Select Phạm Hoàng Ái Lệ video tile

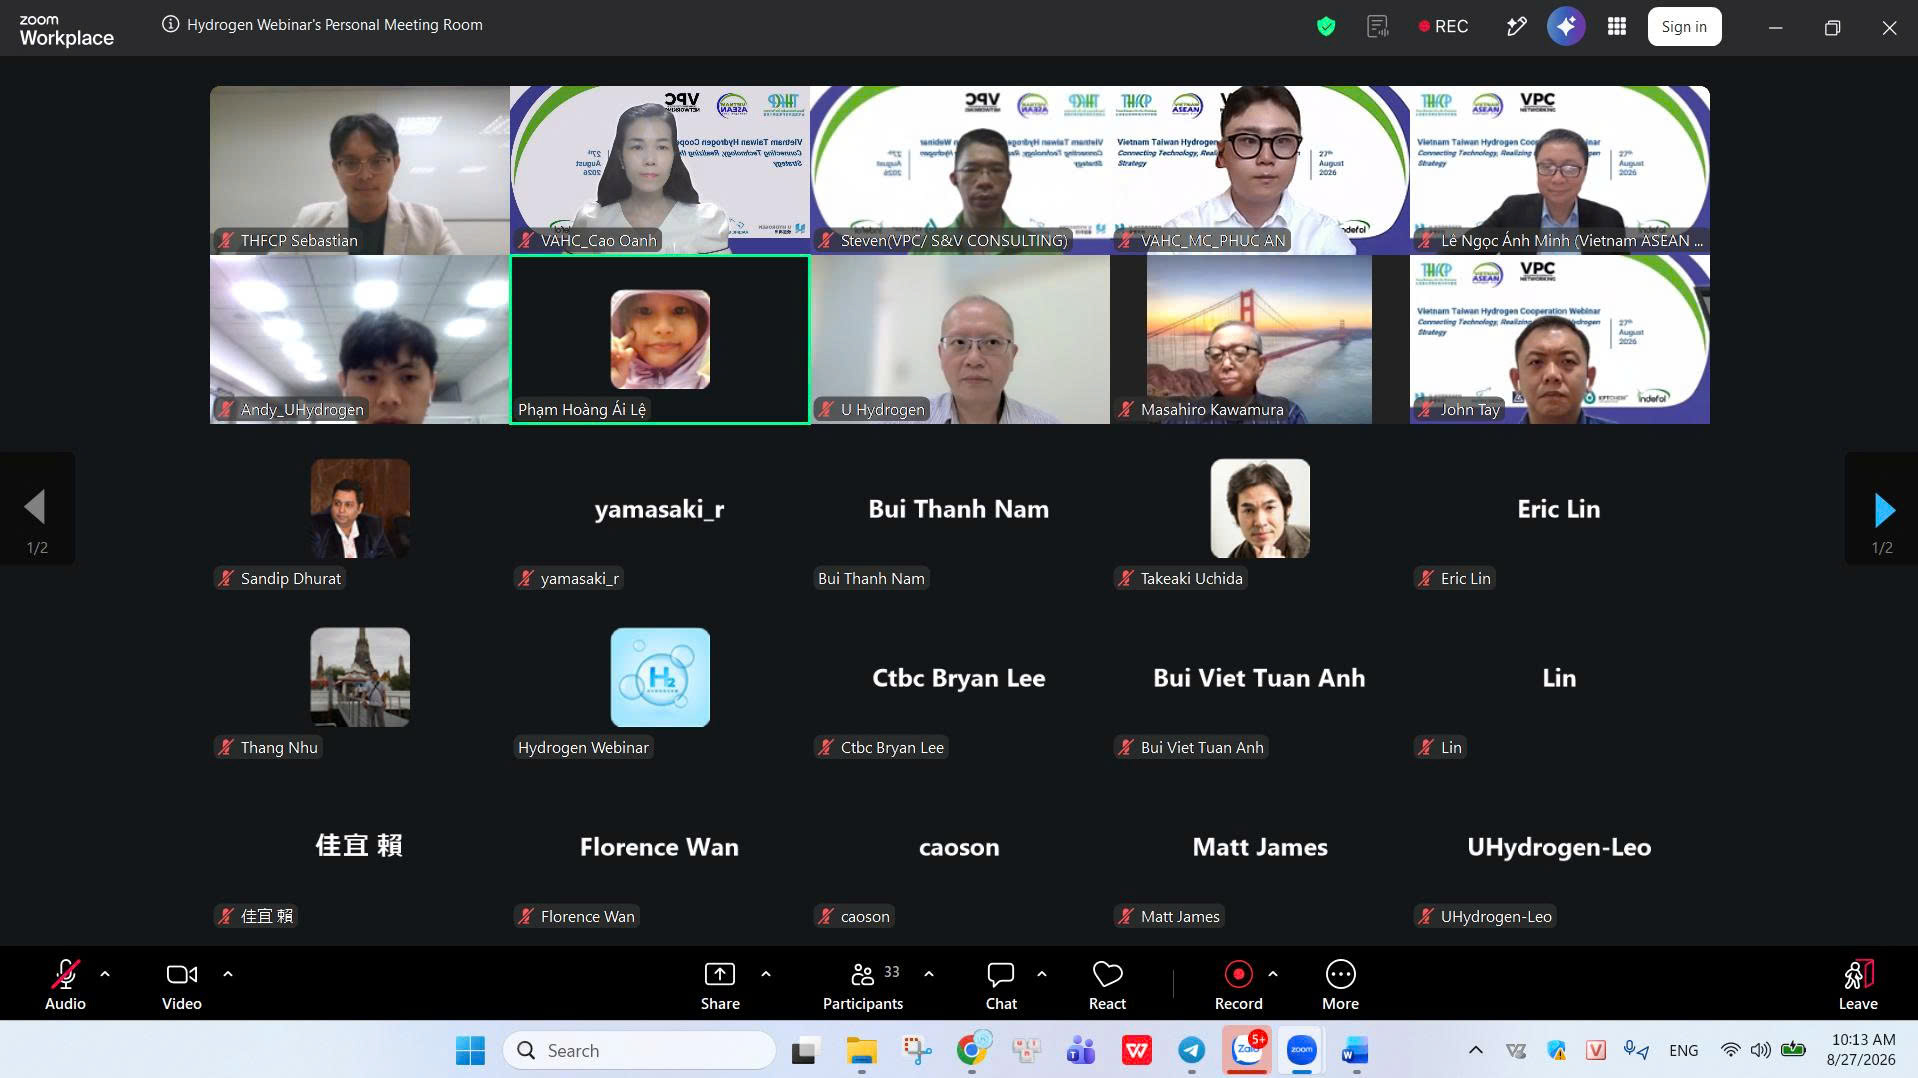coord(660,340)
